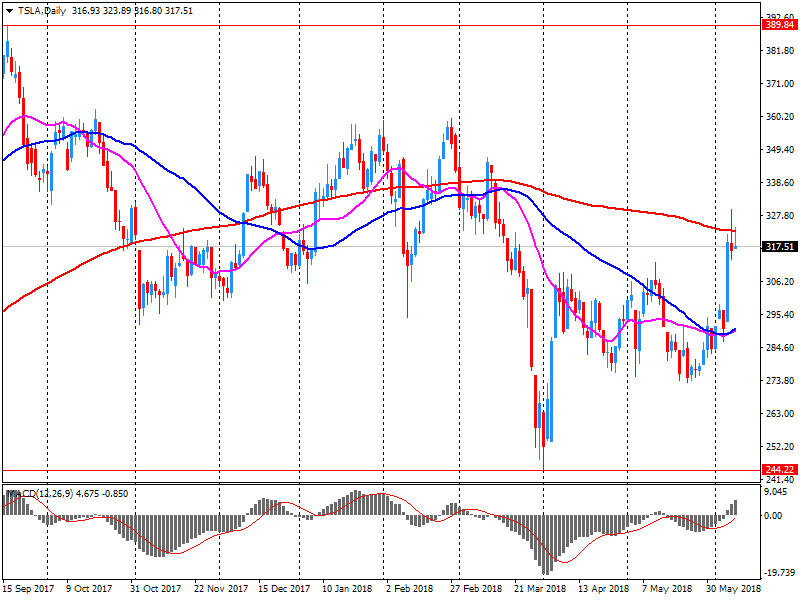Click the 9.045 MACD scale value
The height and width of the screenshot is (600, 800).
click(x=776, y=492)
